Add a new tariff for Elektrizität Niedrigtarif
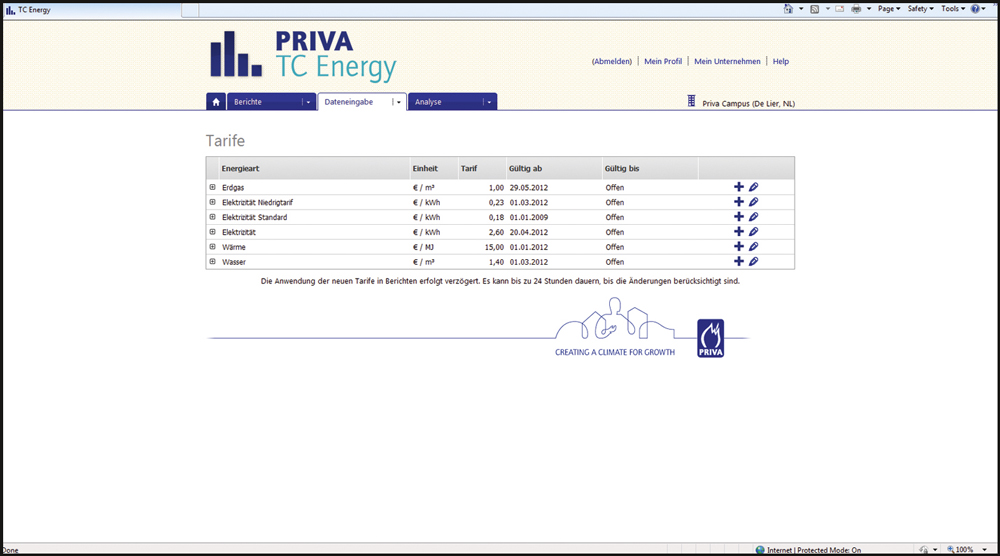The width and height of the screenshot is (1000, 556). (739, 201)
